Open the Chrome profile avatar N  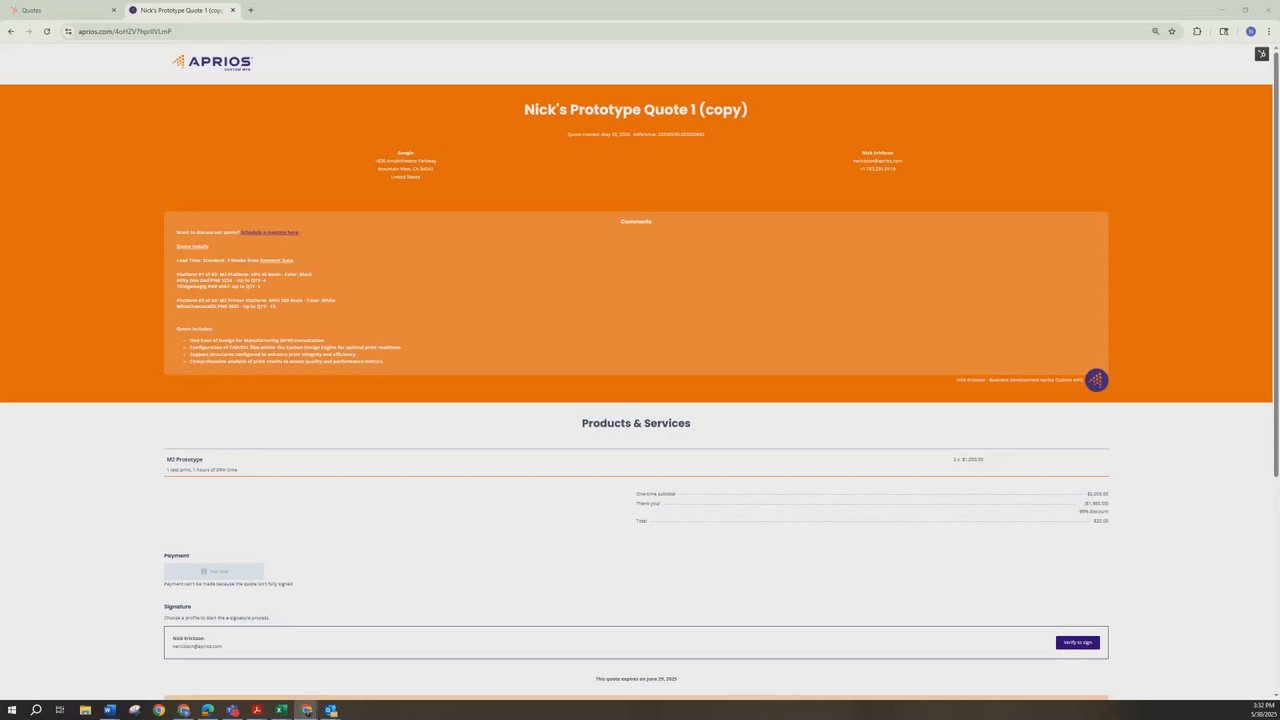[x=1250, y=31]
